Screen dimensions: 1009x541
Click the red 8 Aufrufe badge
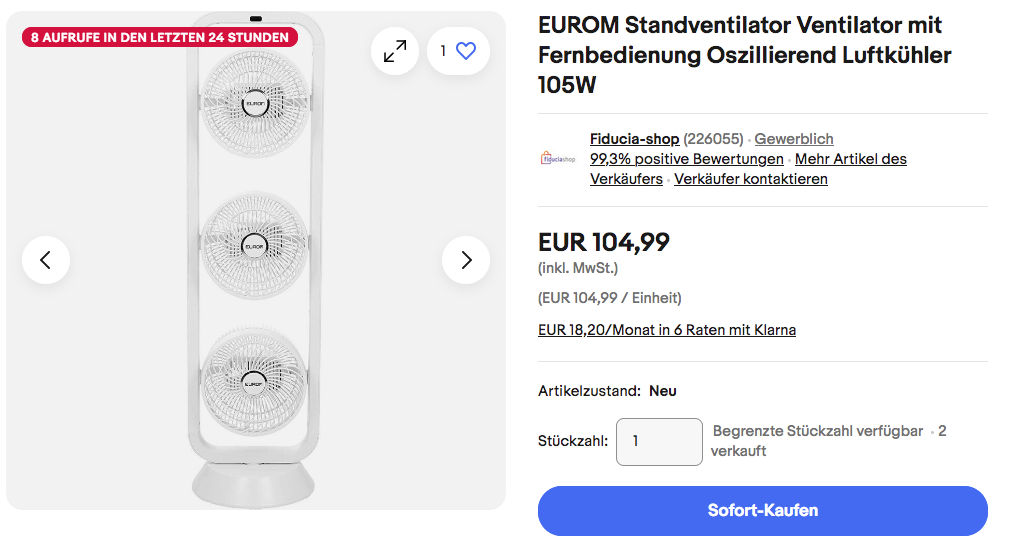coord(160,37)
